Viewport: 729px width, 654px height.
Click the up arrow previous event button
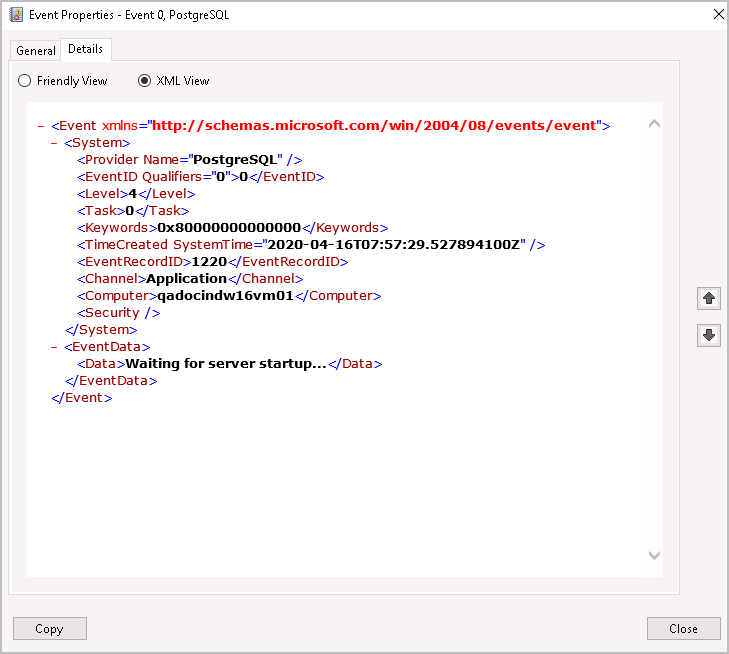point(709,298)
